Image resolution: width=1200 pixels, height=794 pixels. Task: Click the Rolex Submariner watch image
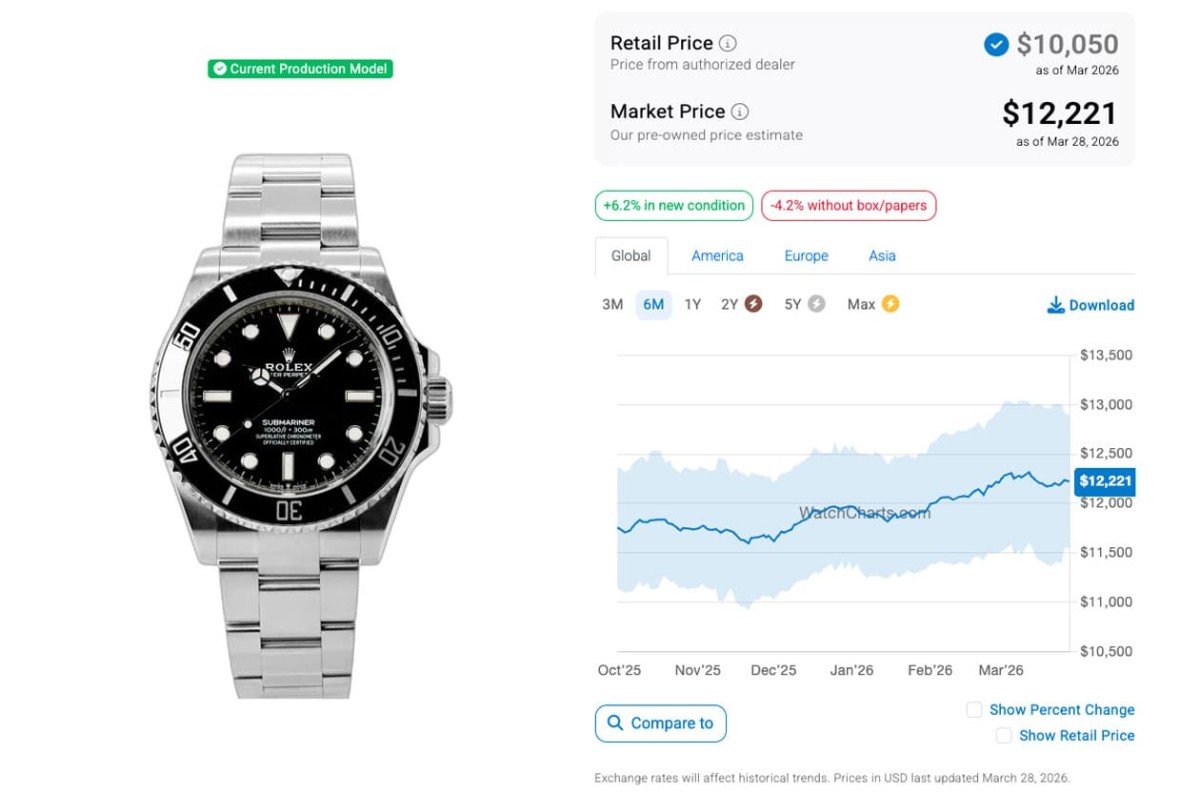(x=300, y=425)
